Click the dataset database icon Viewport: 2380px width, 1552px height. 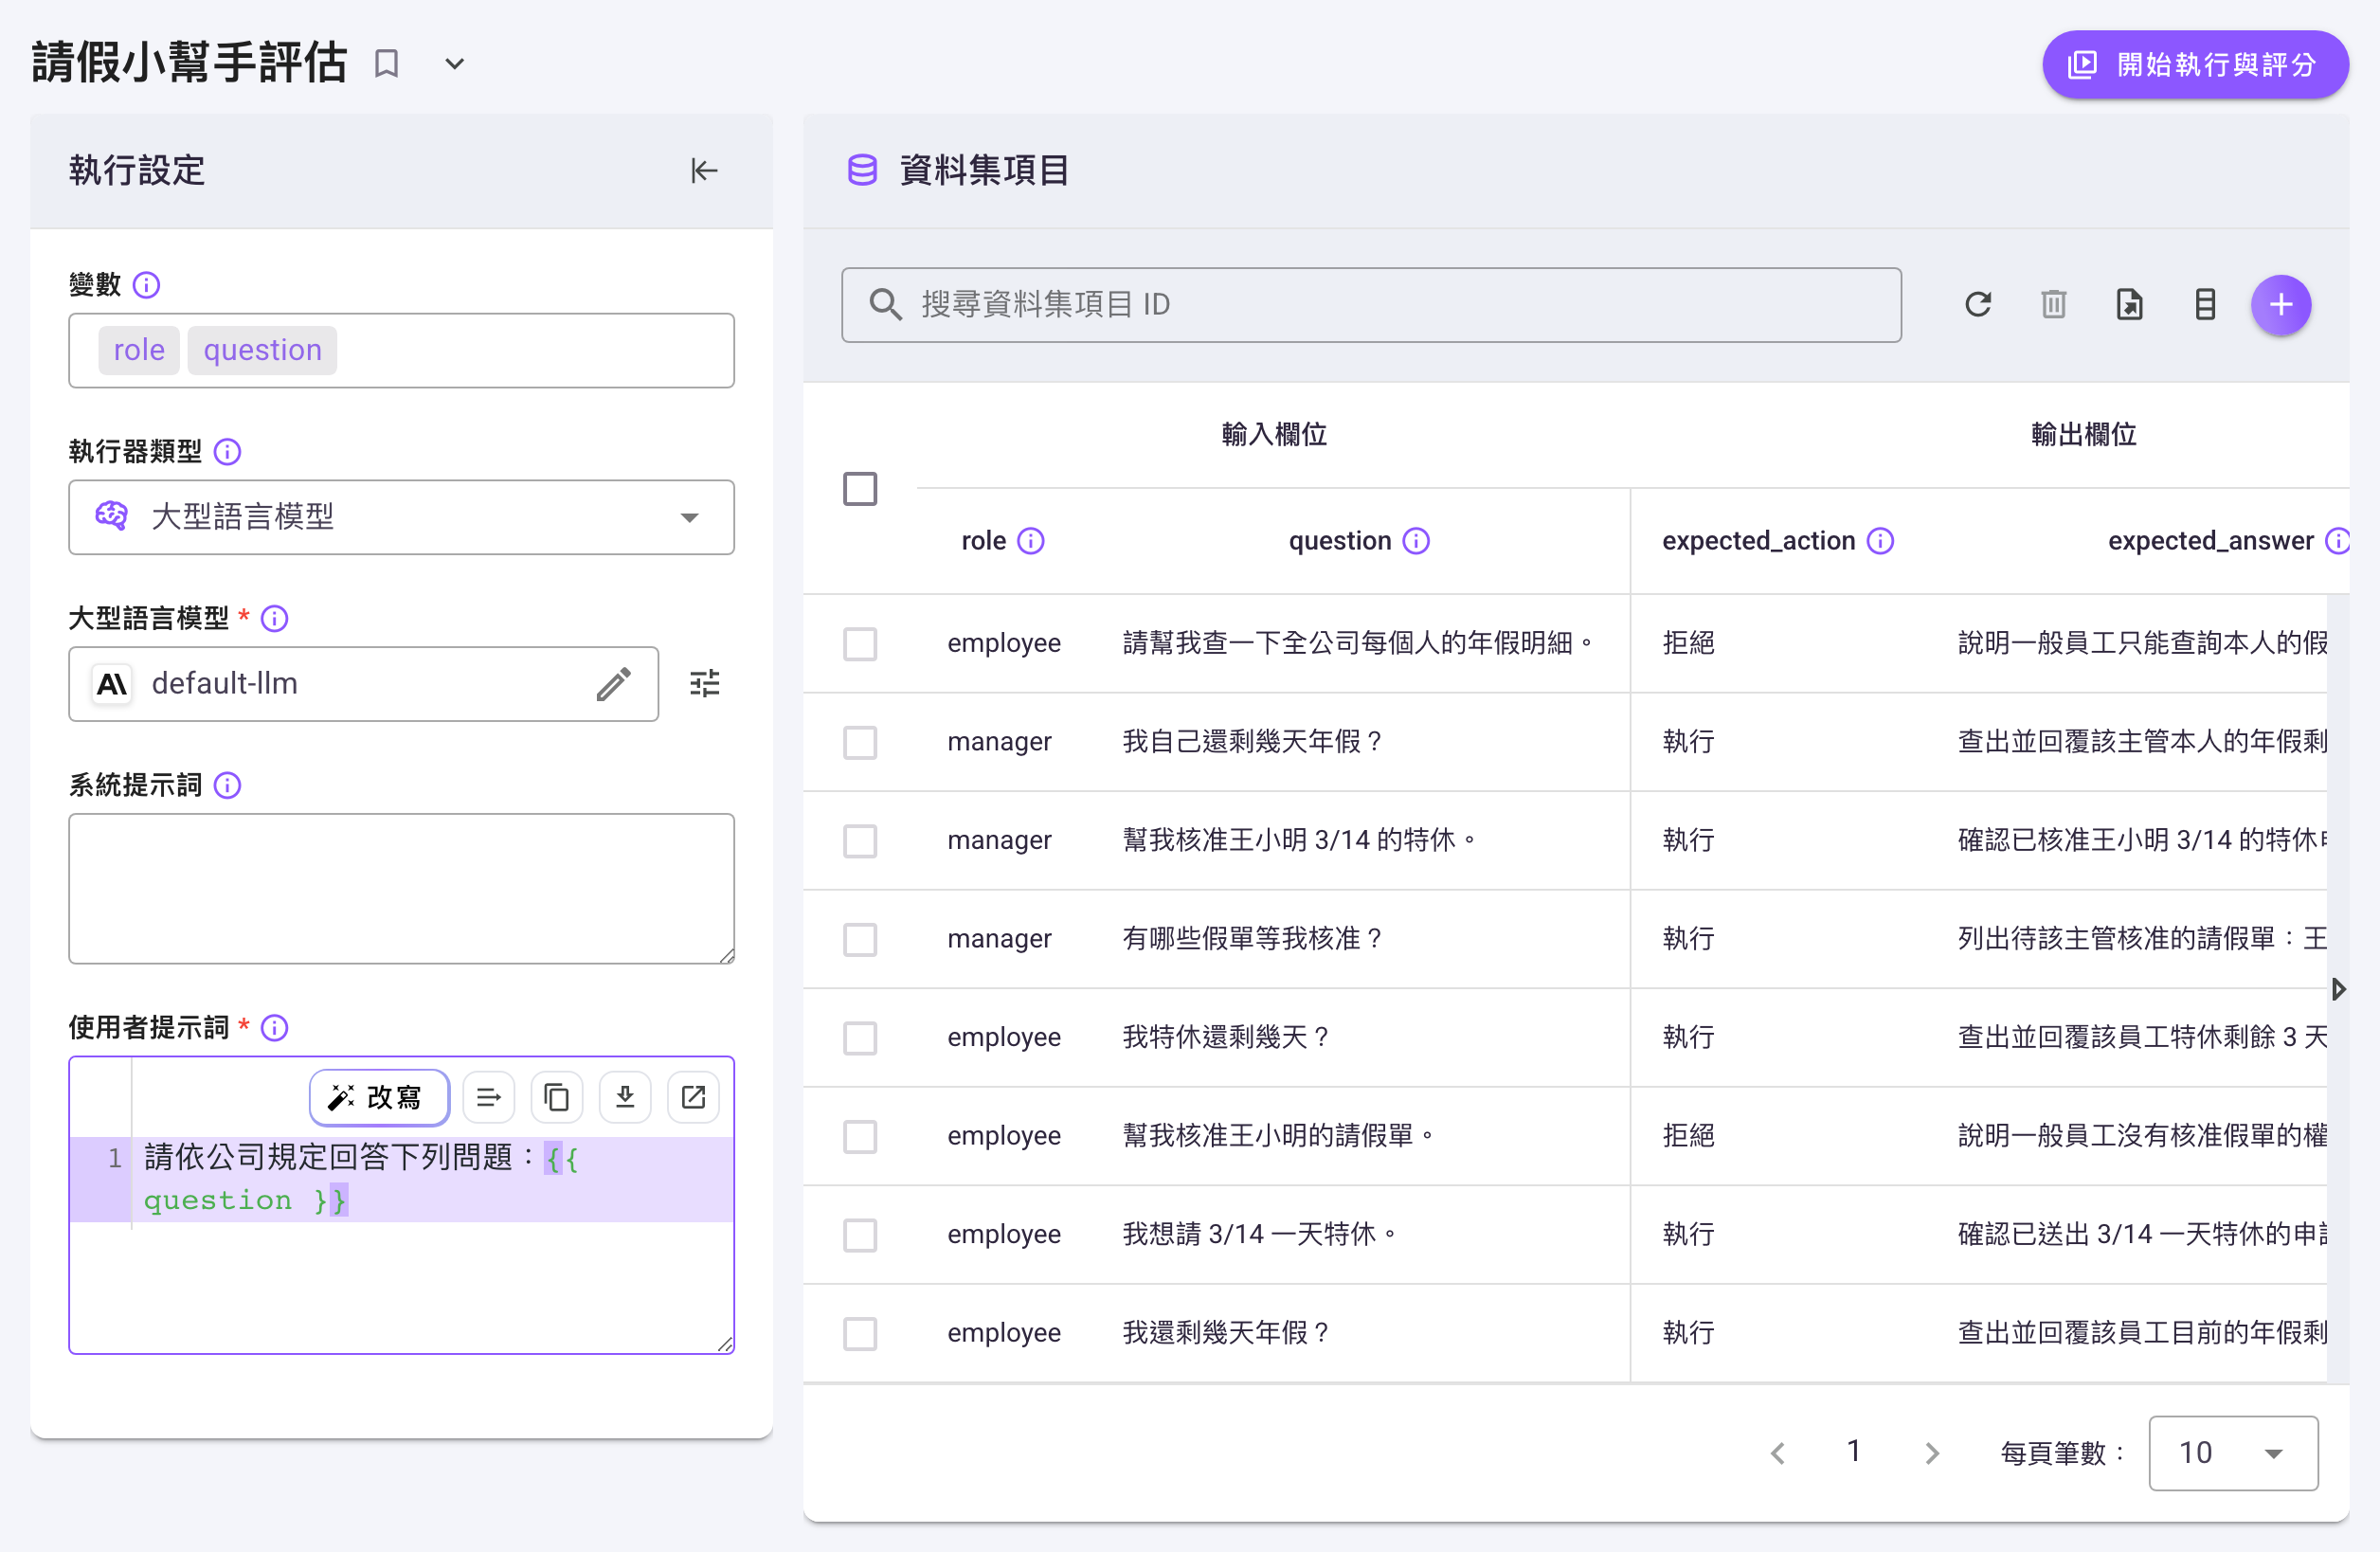pos(862,171)
